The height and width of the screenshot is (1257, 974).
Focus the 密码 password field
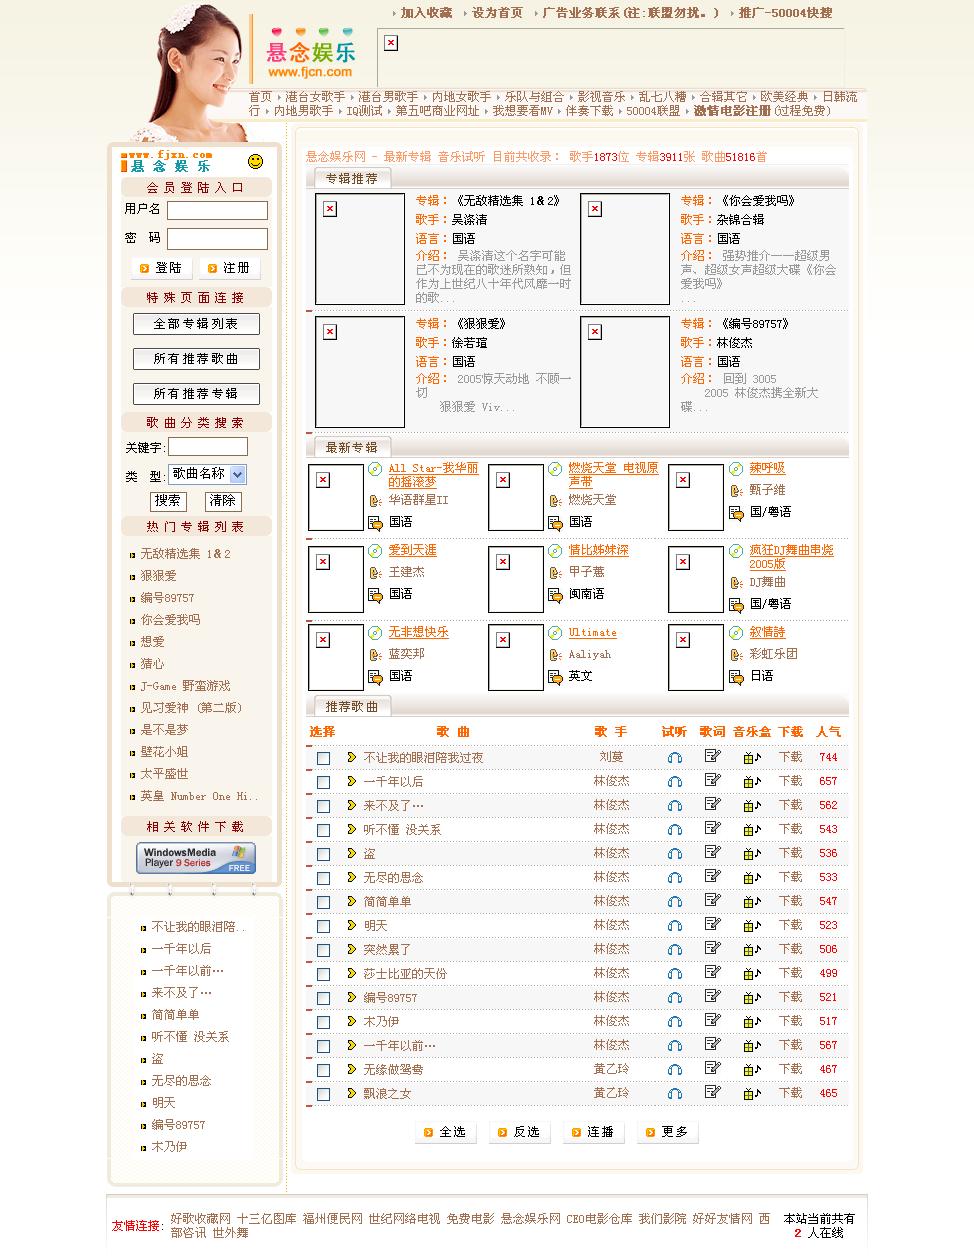217,239
